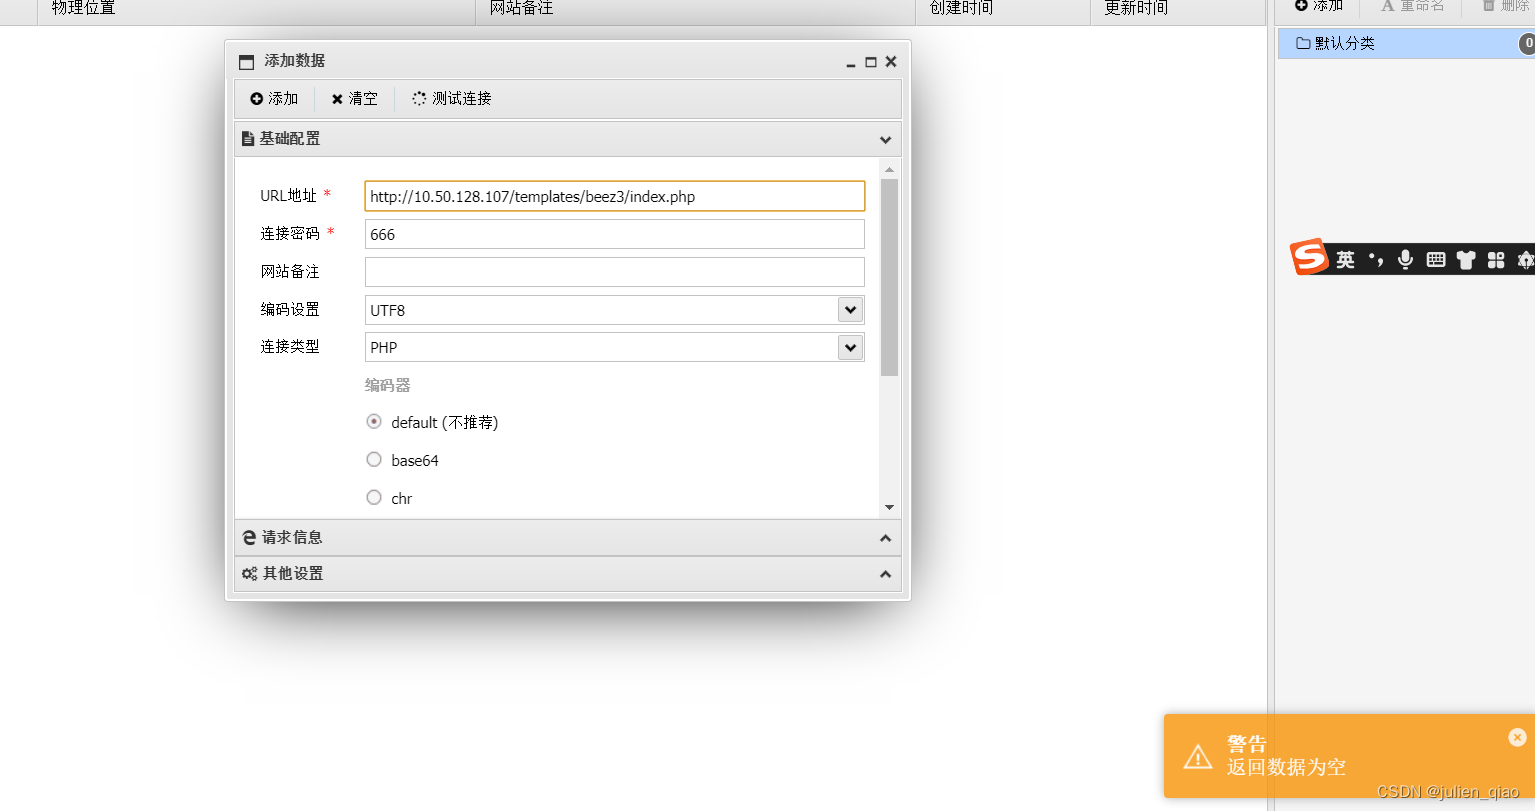1535x811 pixels.
Task: Toggle the 英 language mode on the IME bar
Action: [x=1345, y=260]
